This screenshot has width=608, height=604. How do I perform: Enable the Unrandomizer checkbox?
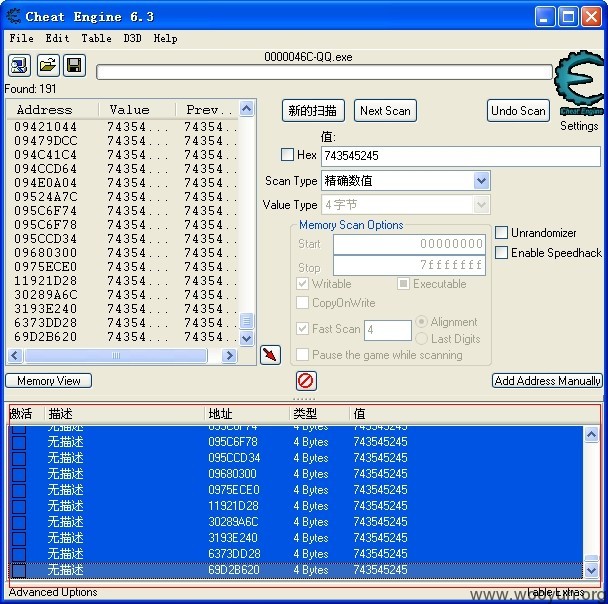(501, 233)
